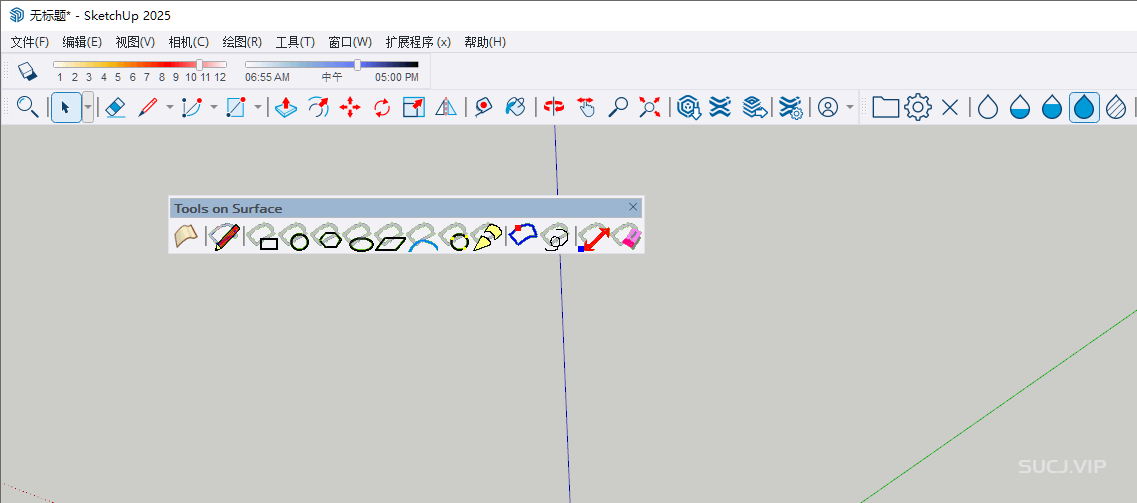Open the 绘图(R) menu
The height and width of the screenshot is (503, 1137).
[x=242, y=42]
